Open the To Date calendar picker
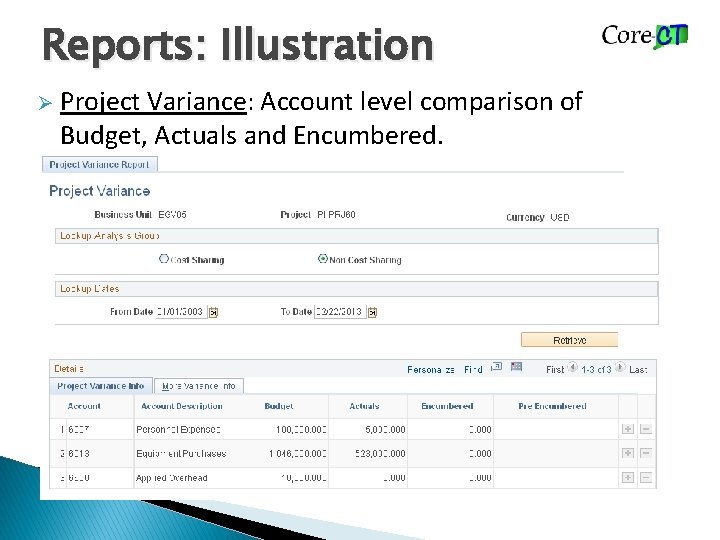Screen dimensions: 720x540 tap(372, 312)
